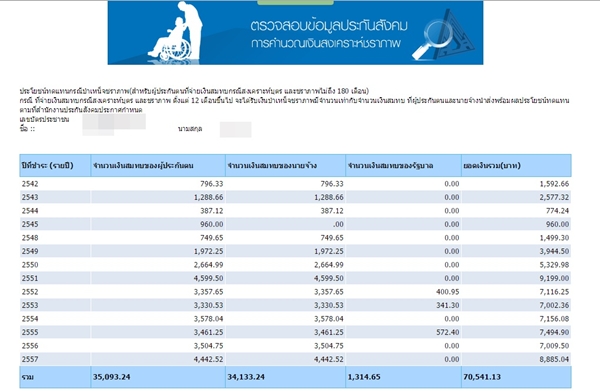The image size is (600, 391).
Task: Click government contribution 572.40 in row 2555
Action: tap(447, 332)
